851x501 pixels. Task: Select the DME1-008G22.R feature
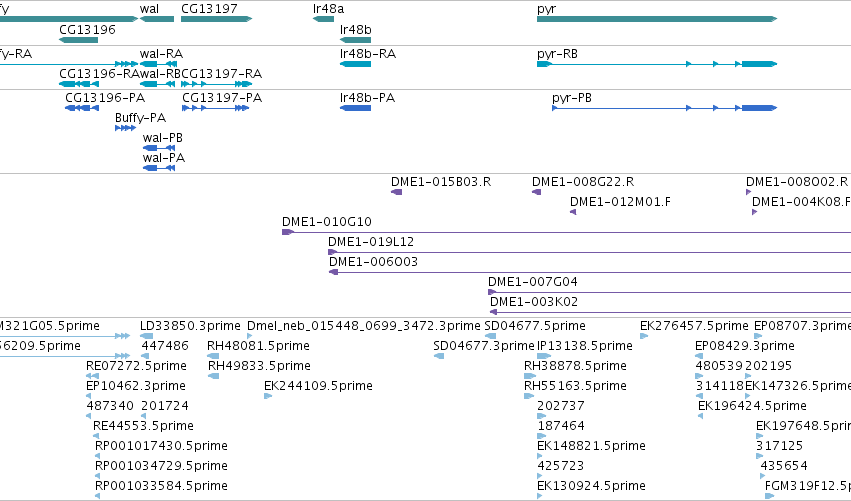coord(537,192)
